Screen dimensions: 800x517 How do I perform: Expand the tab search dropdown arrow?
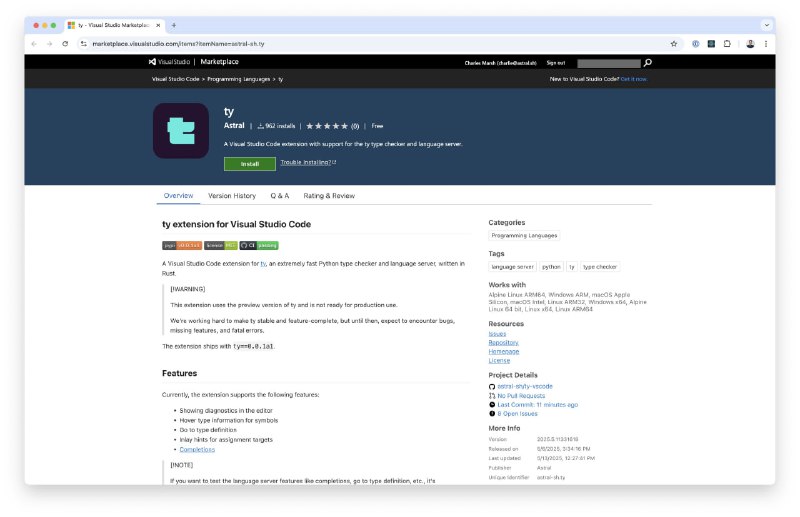tap(766, 25)
